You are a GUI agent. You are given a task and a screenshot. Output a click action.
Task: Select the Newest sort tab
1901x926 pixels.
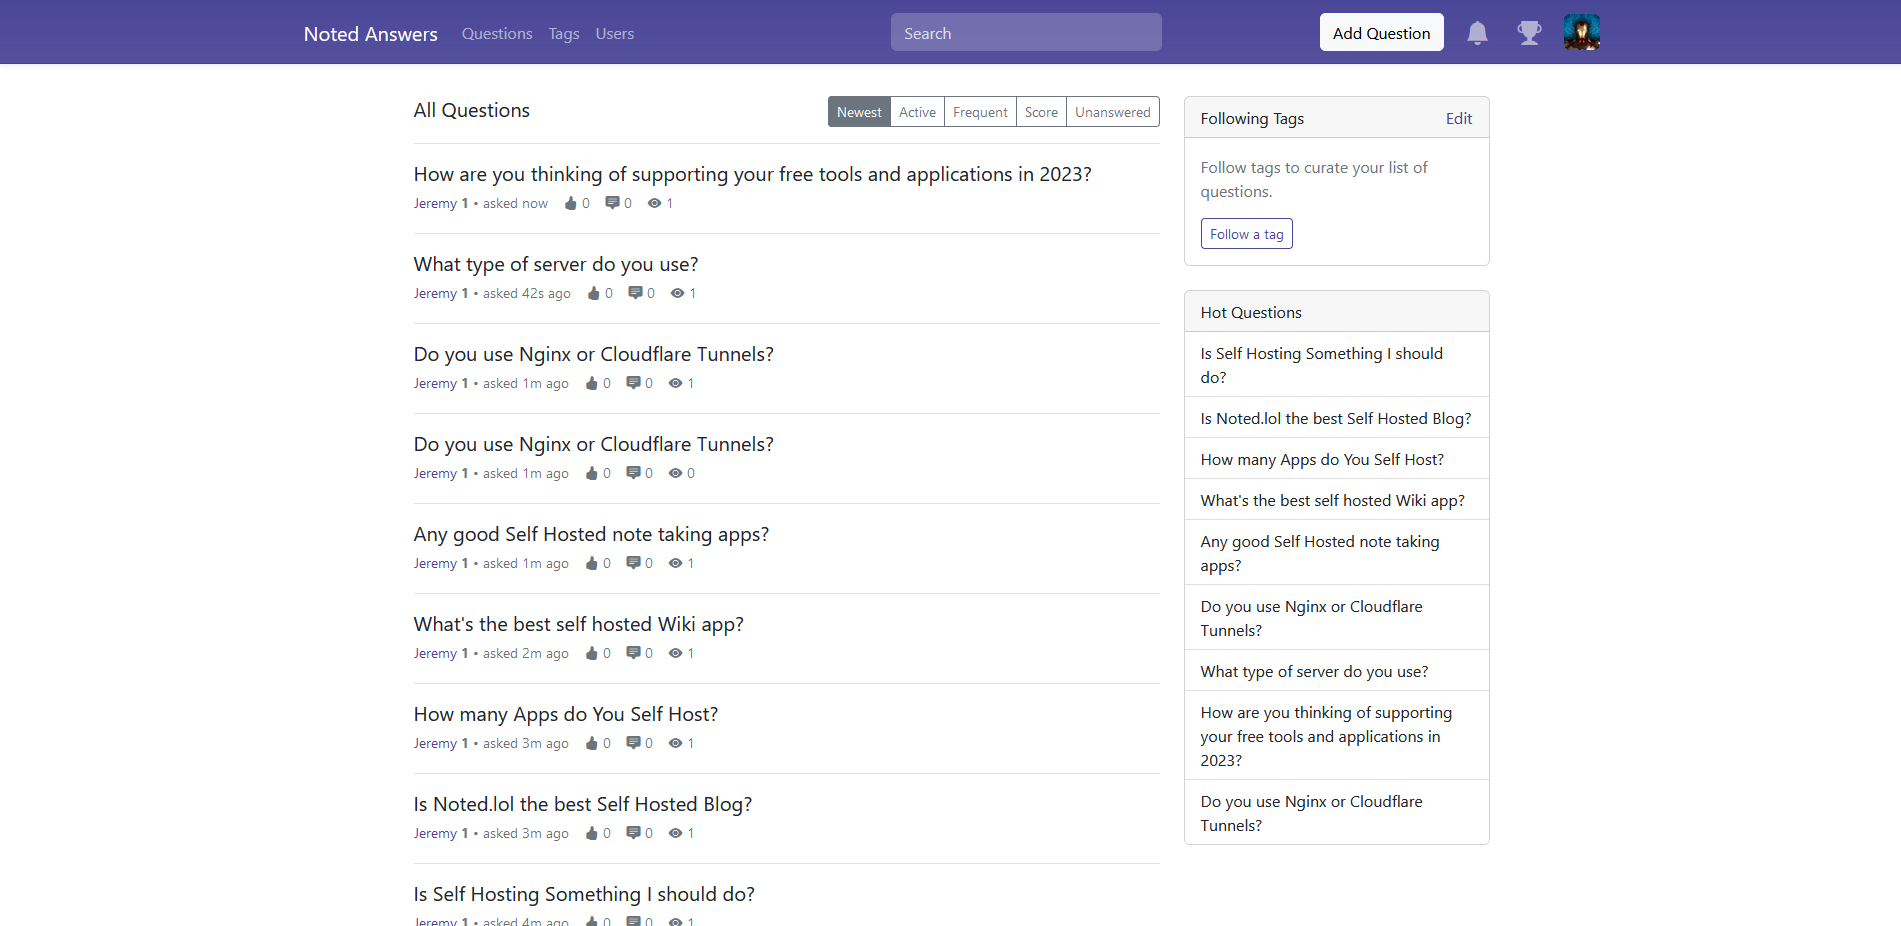(x=859, y=112)
